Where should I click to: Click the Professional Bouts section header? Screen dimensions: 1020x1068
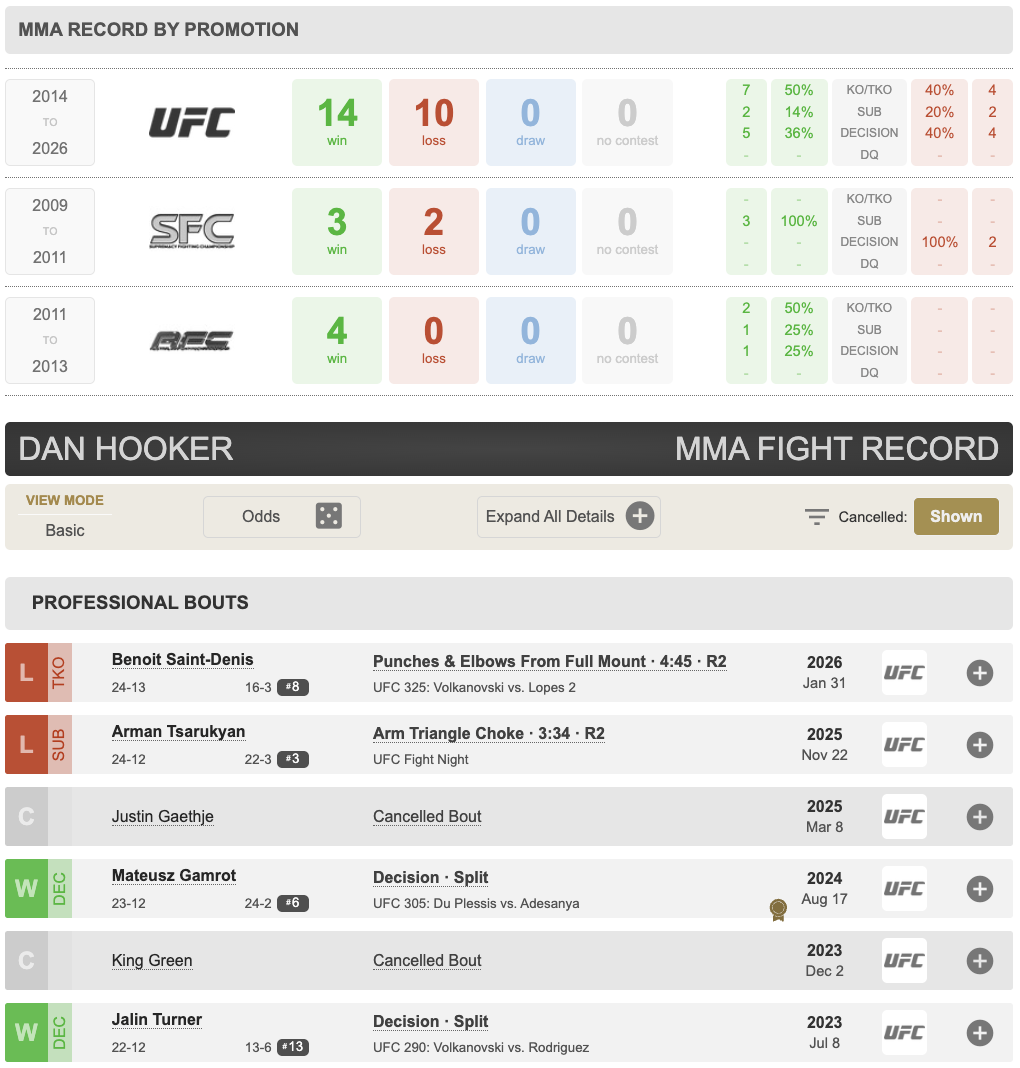click(x=140, y=603)
